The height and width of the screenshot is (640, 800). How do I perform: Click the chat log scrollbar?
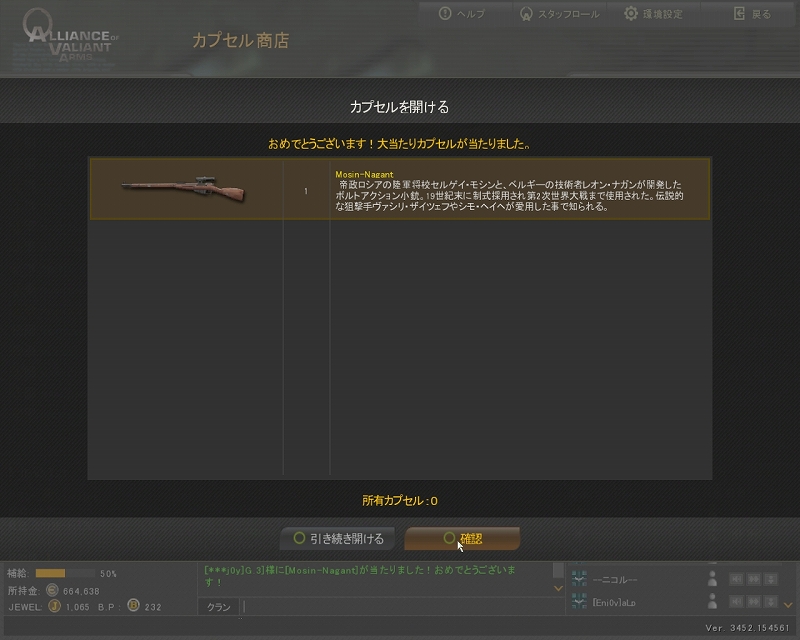558,571
